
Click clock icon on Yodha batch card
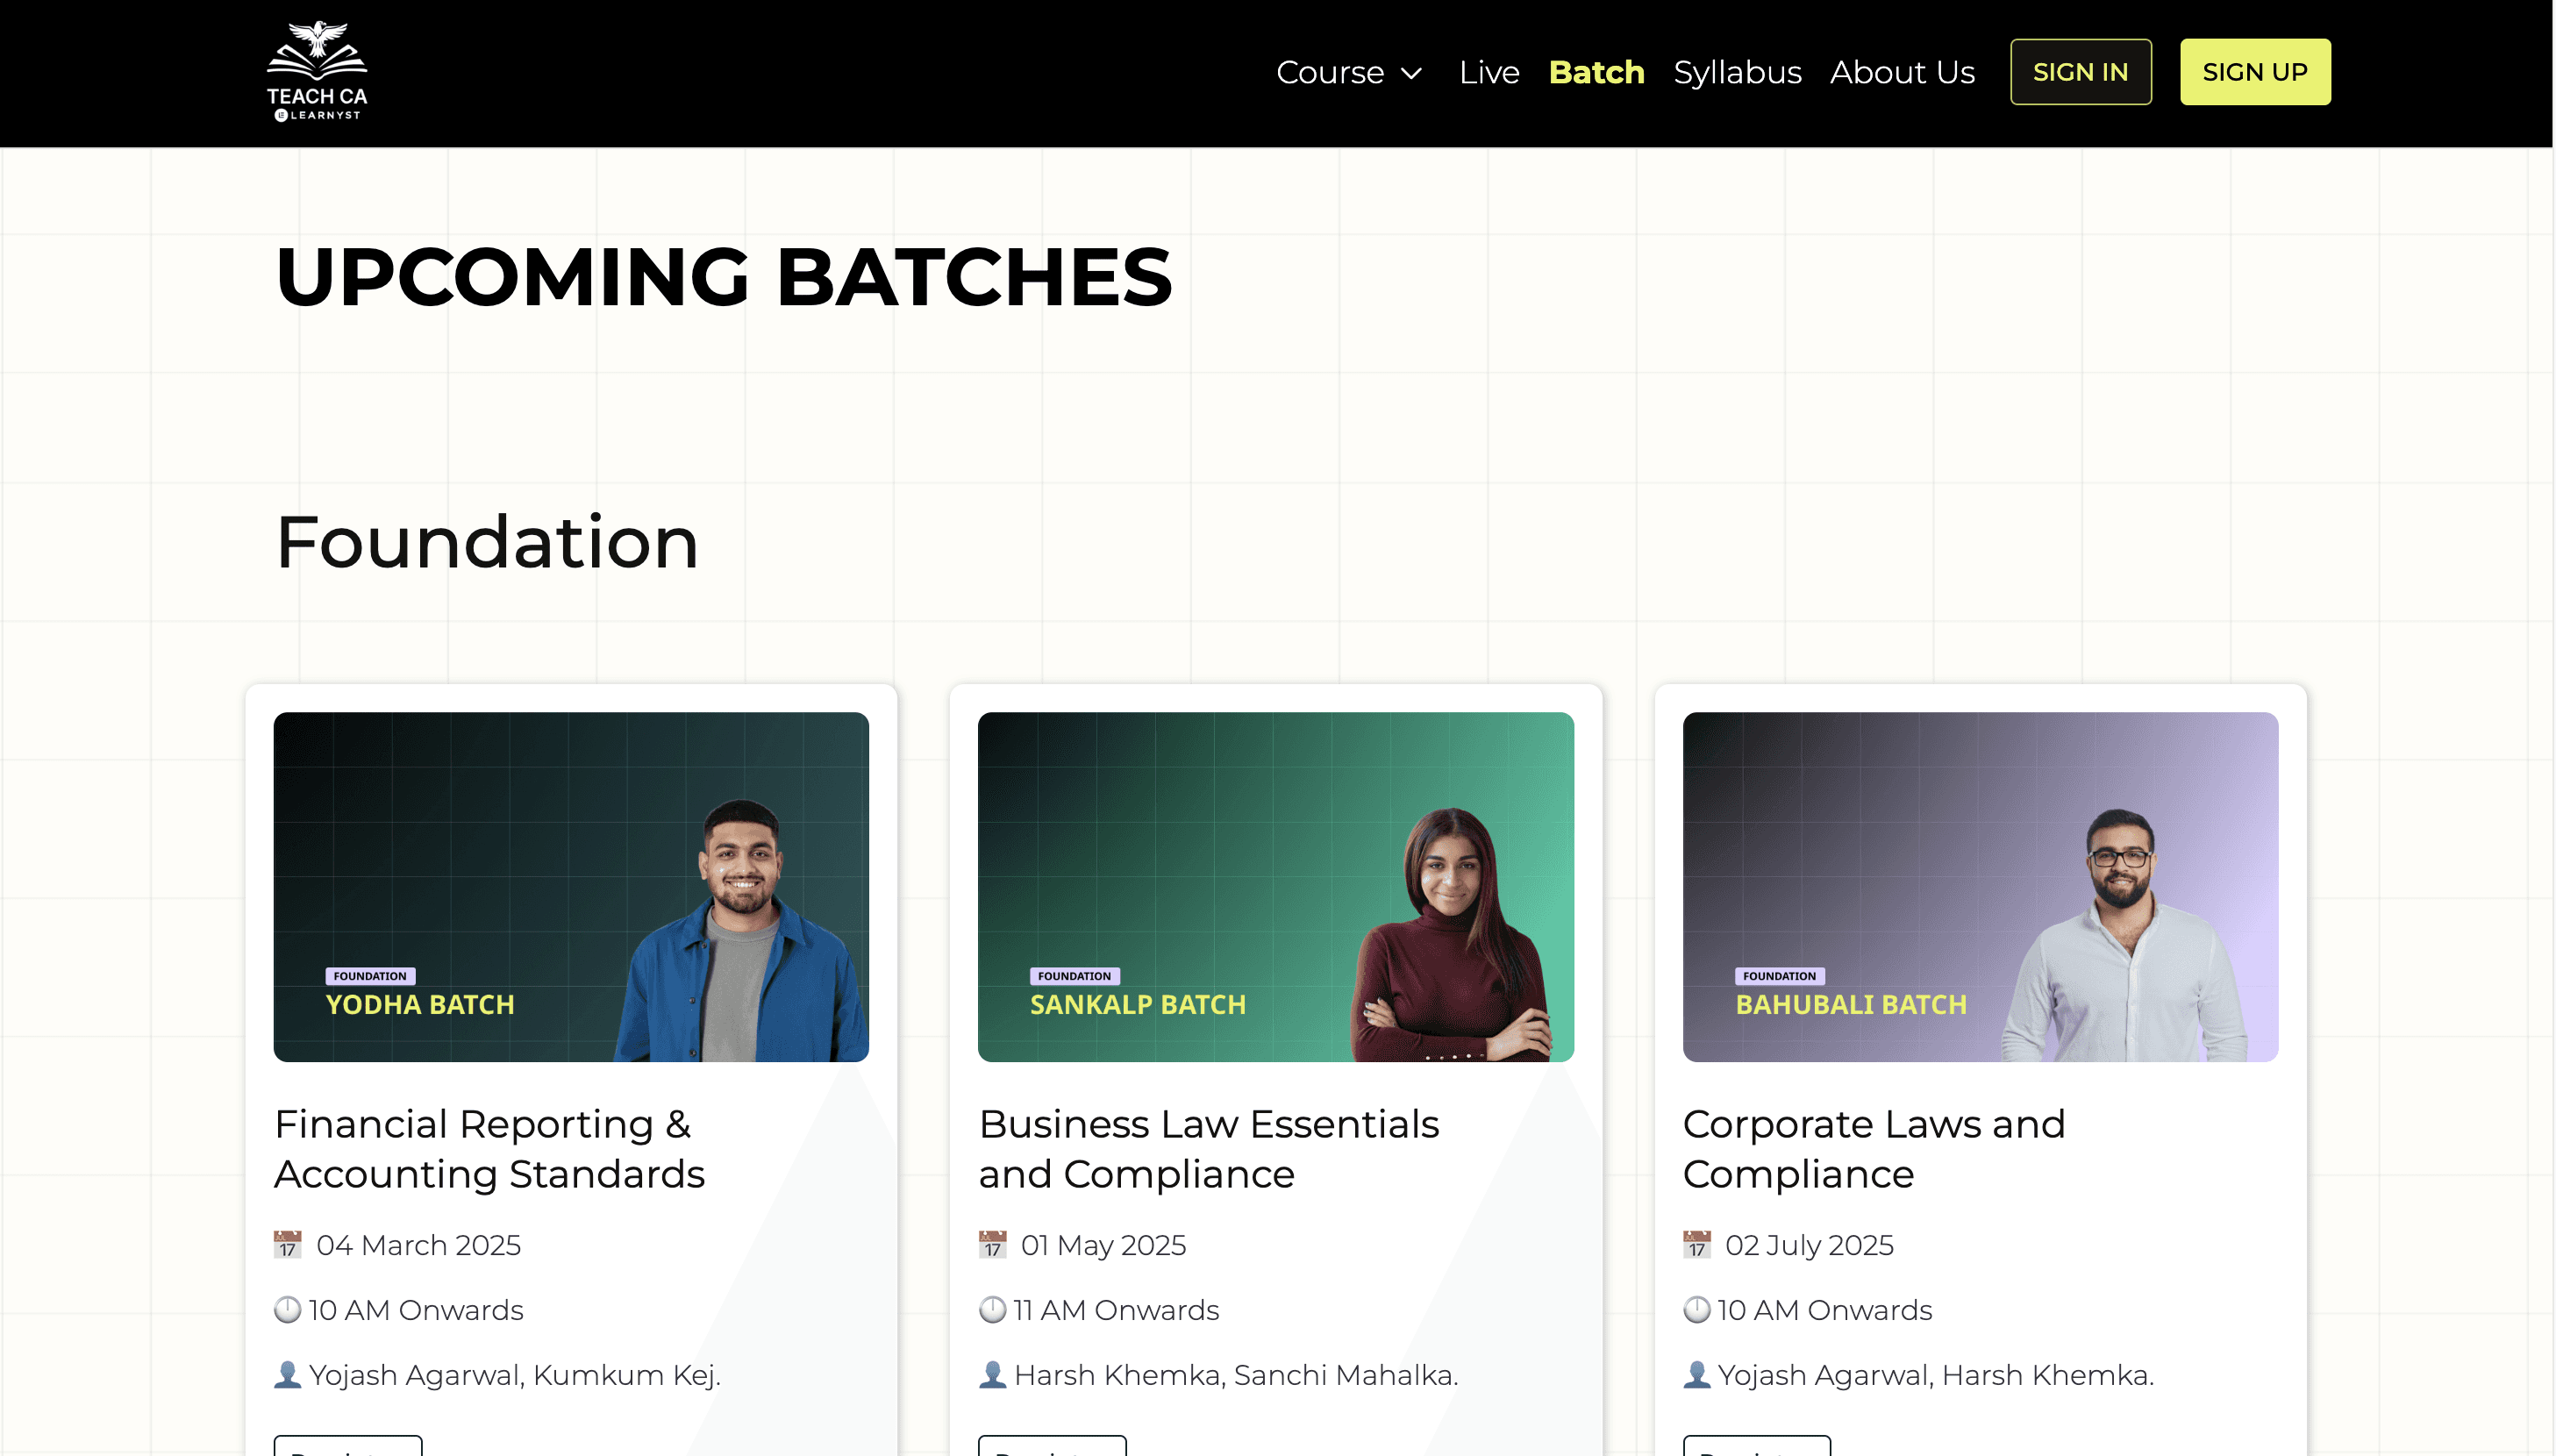tap(287, 1310)
